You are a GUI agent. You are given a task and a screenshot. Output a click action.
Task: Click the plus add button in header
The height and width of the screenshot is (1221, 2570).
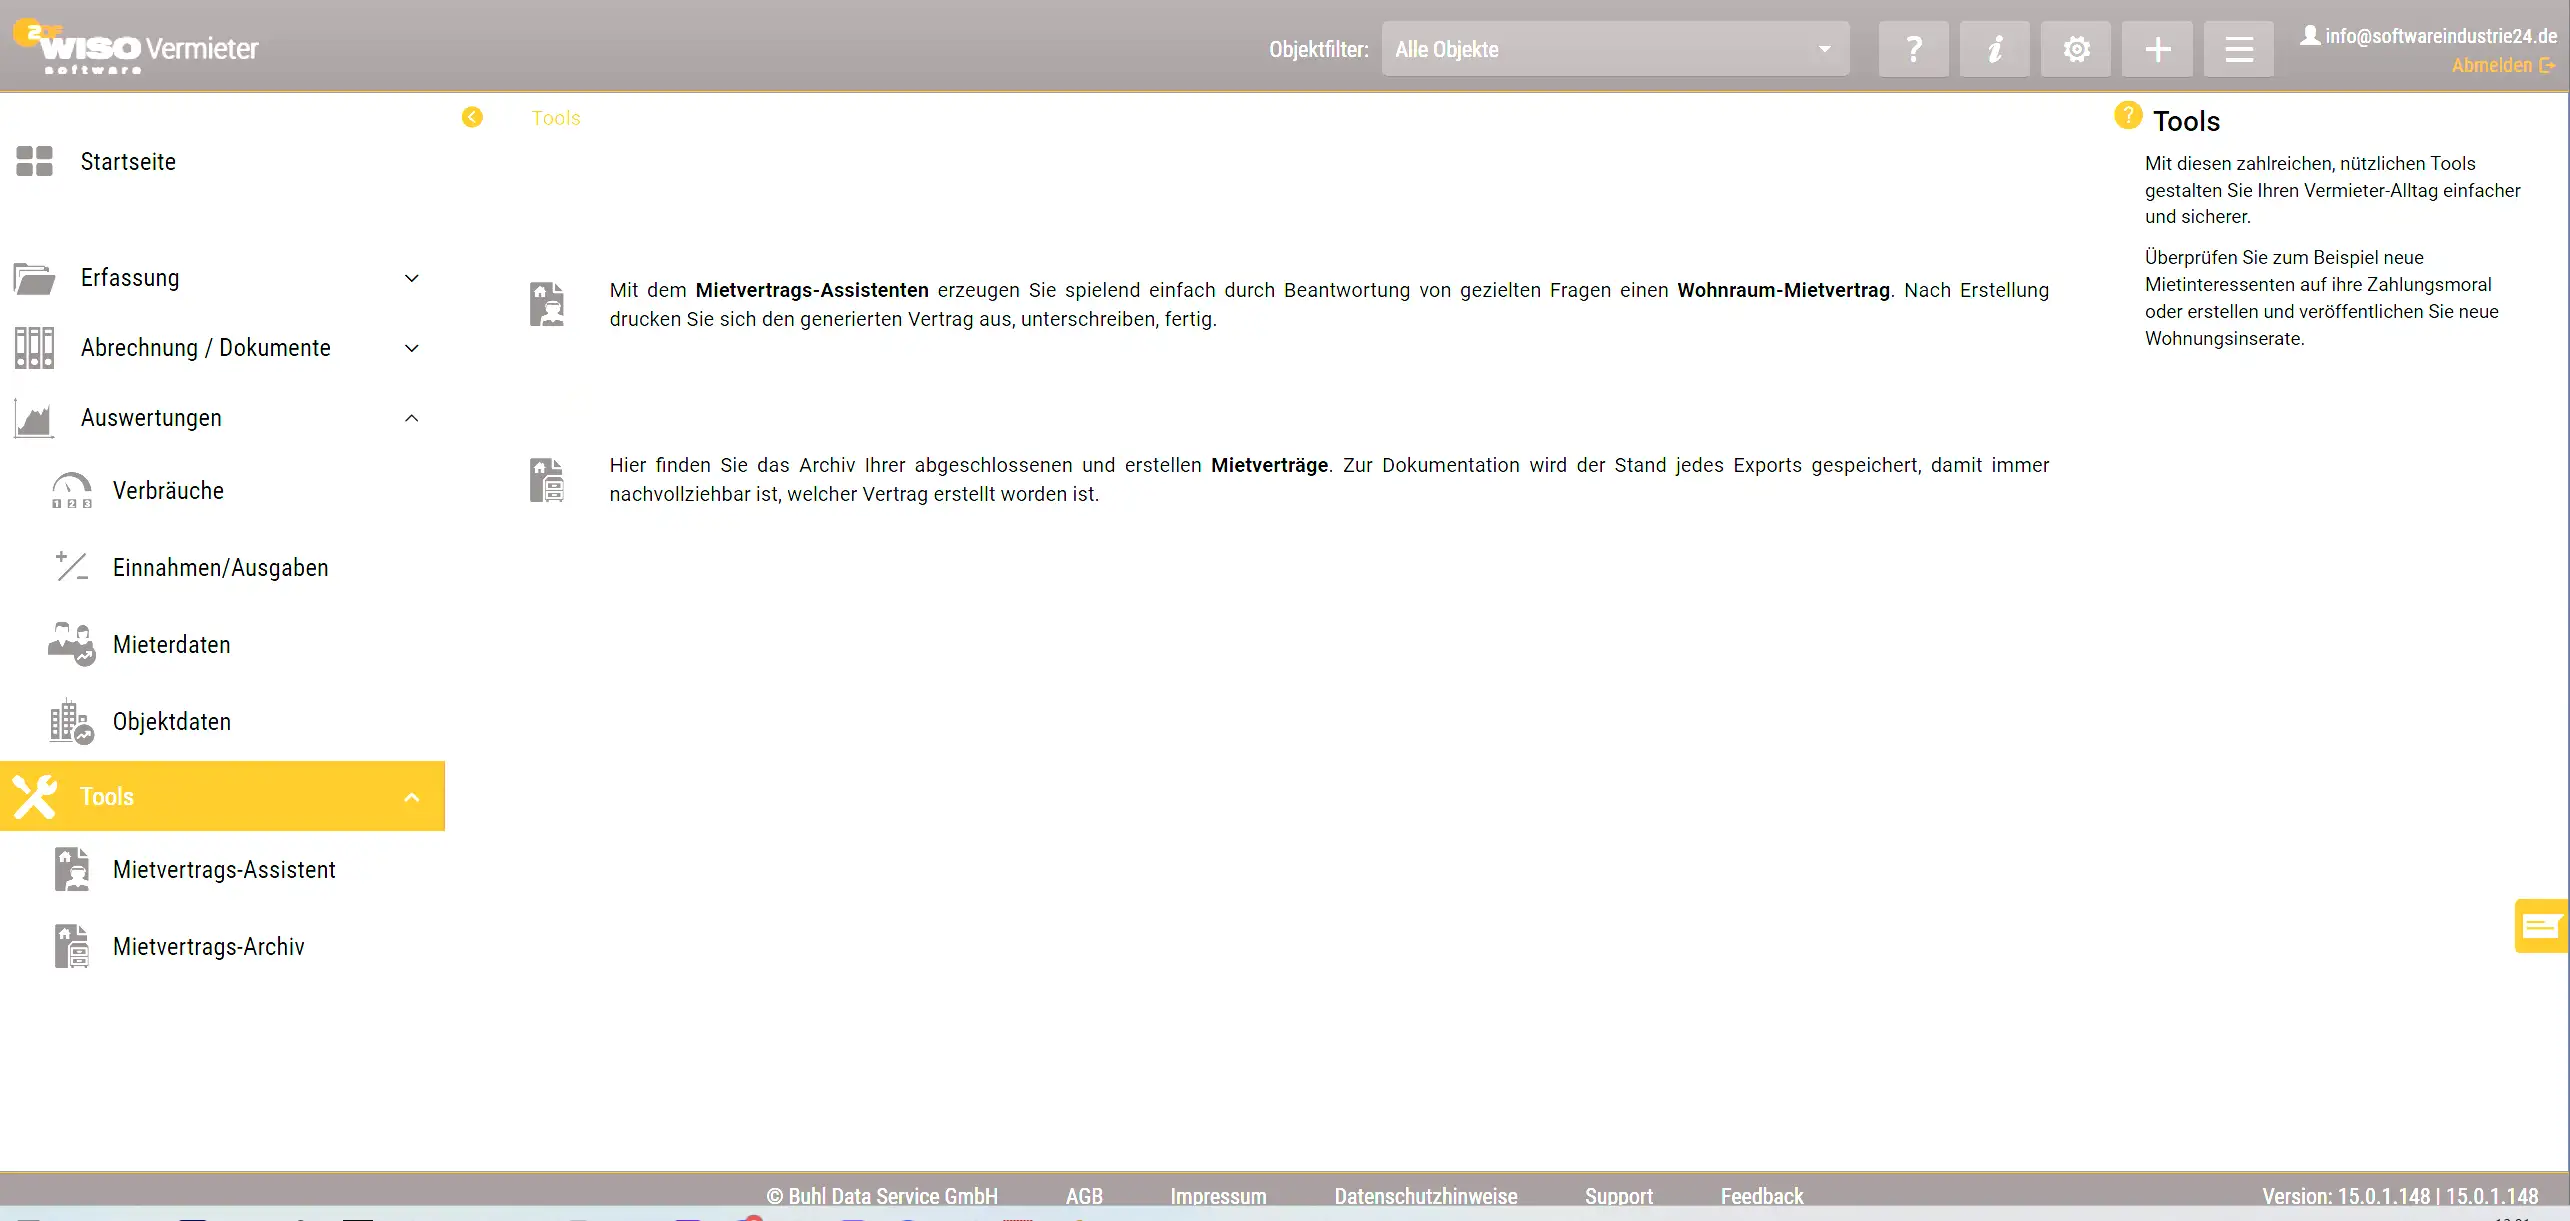pyautogui.click(x=2157, y=49)
